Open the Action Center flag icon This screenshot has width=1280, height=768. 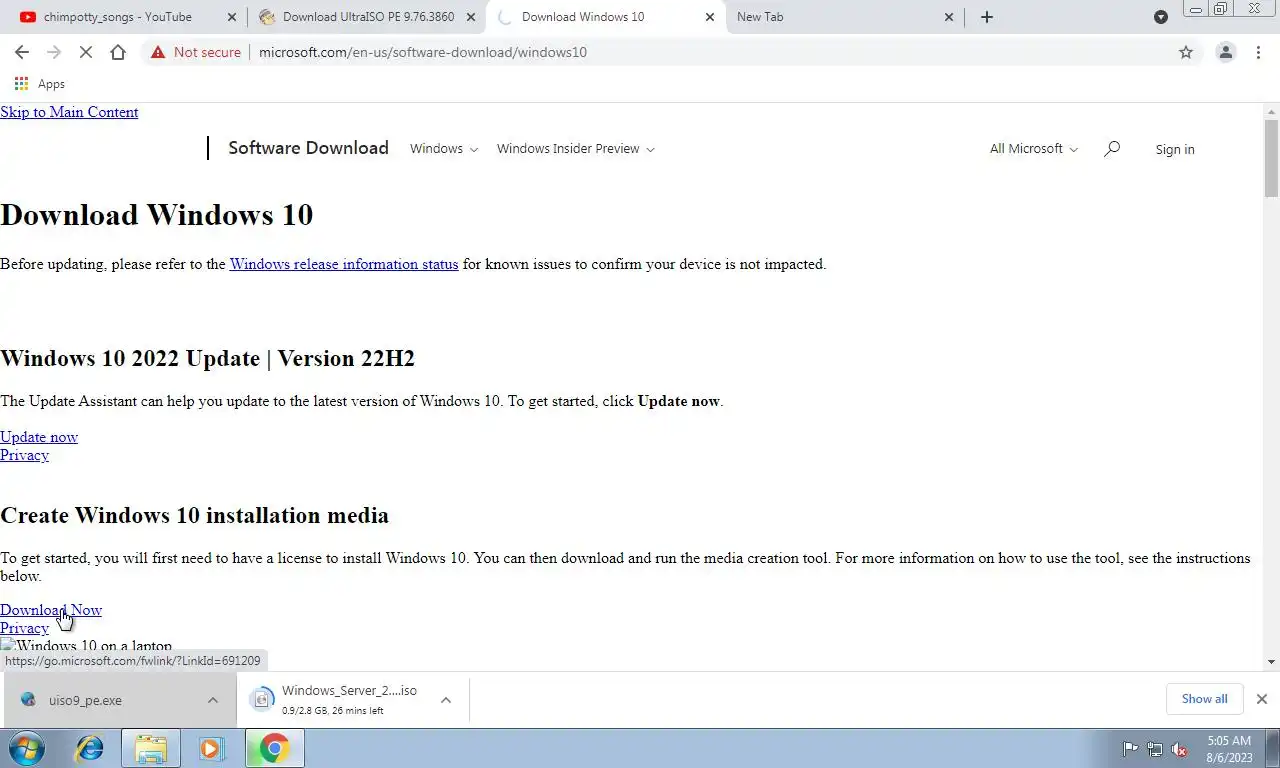[1130, 749]
